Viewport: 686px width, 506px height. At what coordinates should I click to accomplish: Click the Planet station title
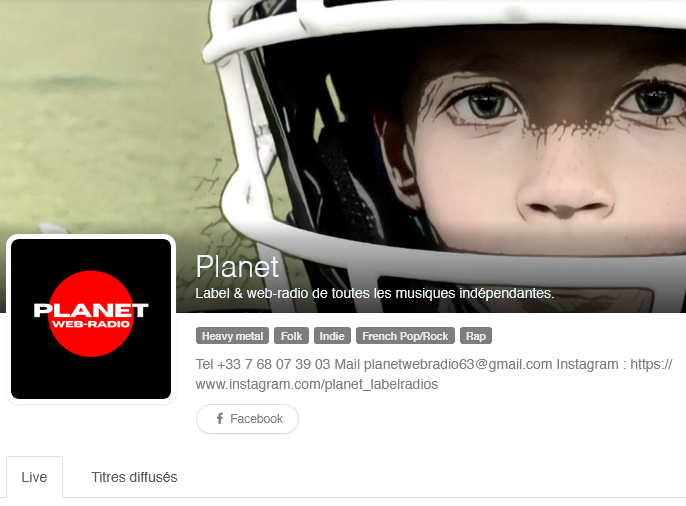point(237,266)
